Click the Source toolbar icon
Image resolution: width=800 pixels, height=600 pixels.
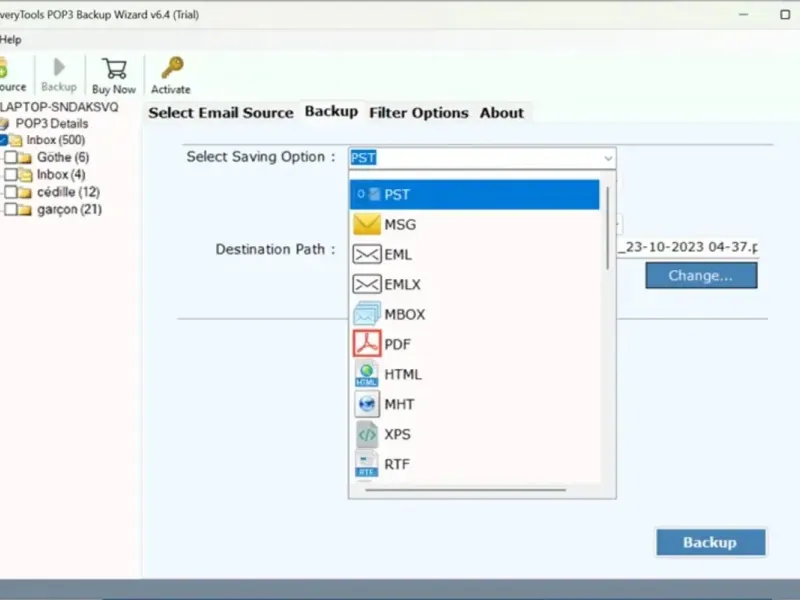[3, 68]
